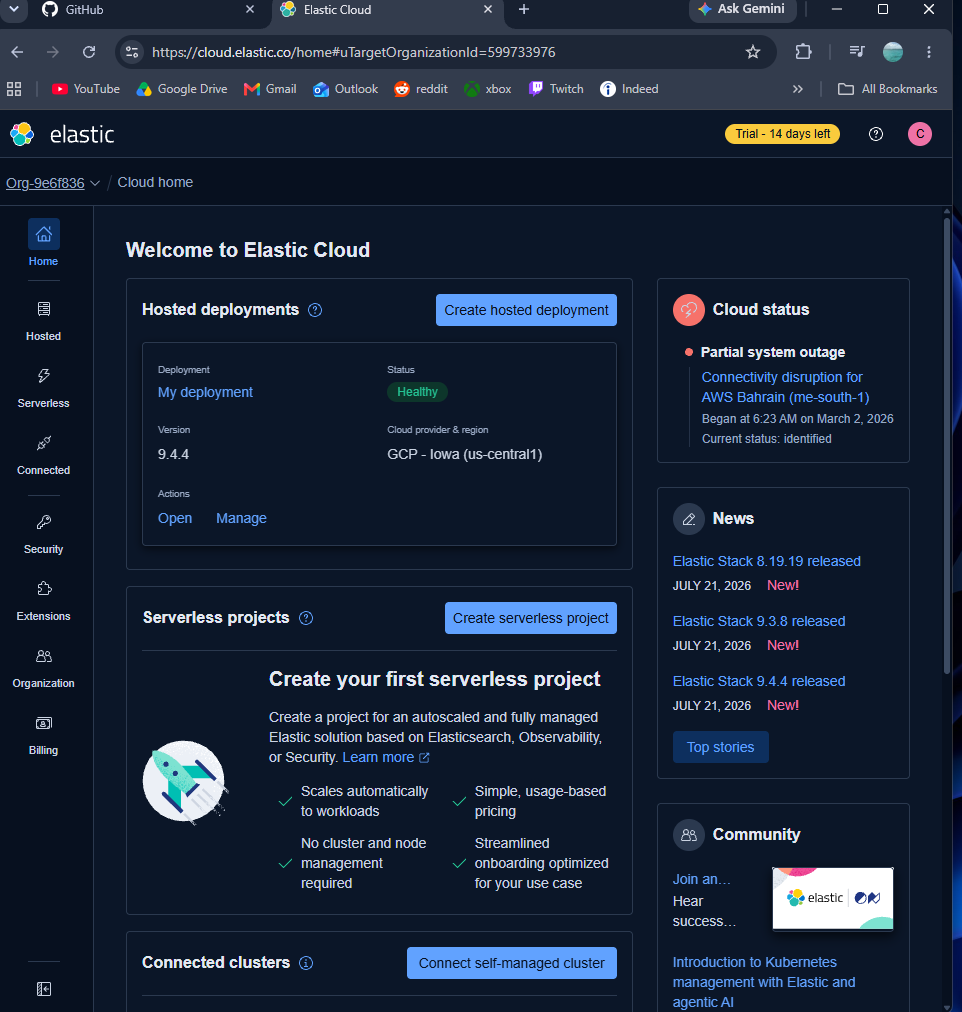Open Top stories button

(720, 747)
